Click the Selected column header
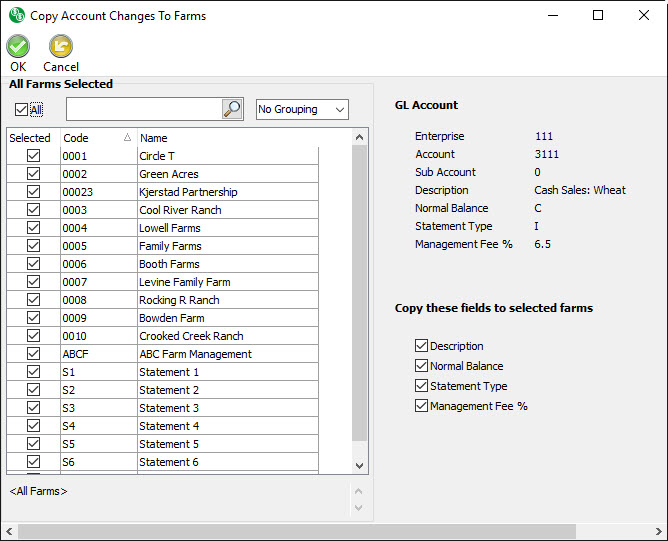The height and width of the screenshot is (541, 668). (x=31, y=138)
